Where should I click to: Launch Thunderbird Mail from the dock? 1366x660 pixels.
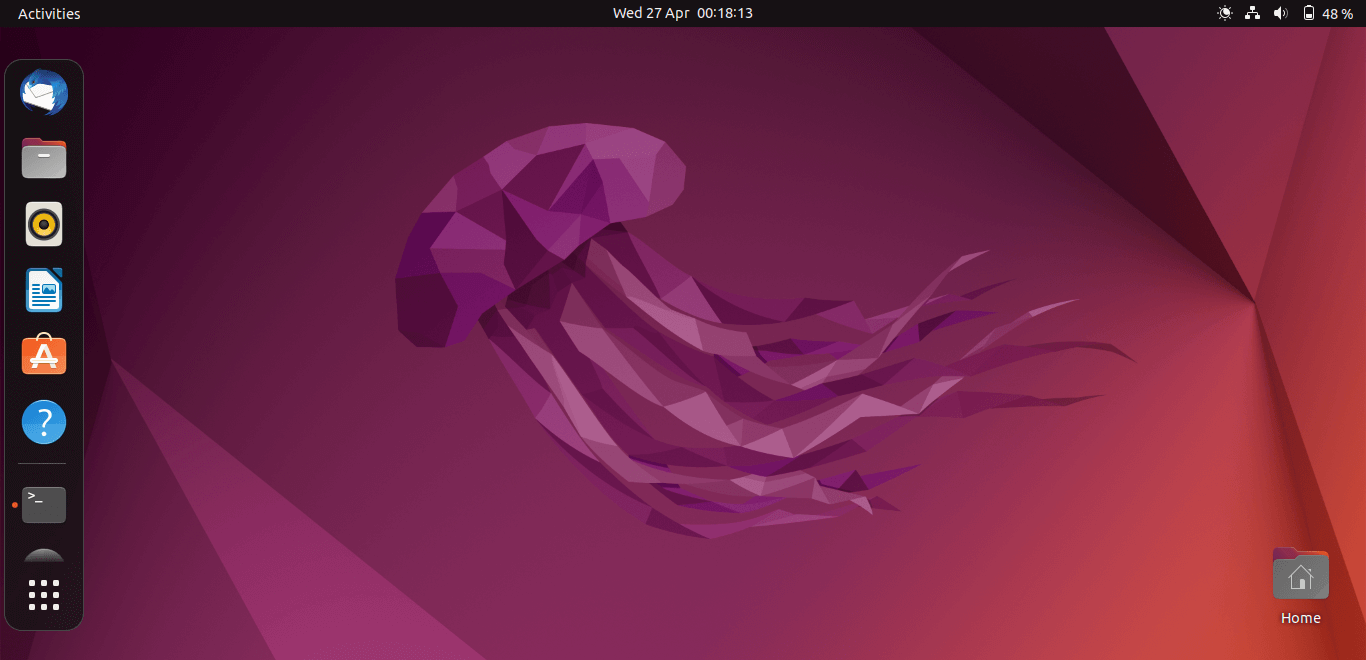point(44,92)
